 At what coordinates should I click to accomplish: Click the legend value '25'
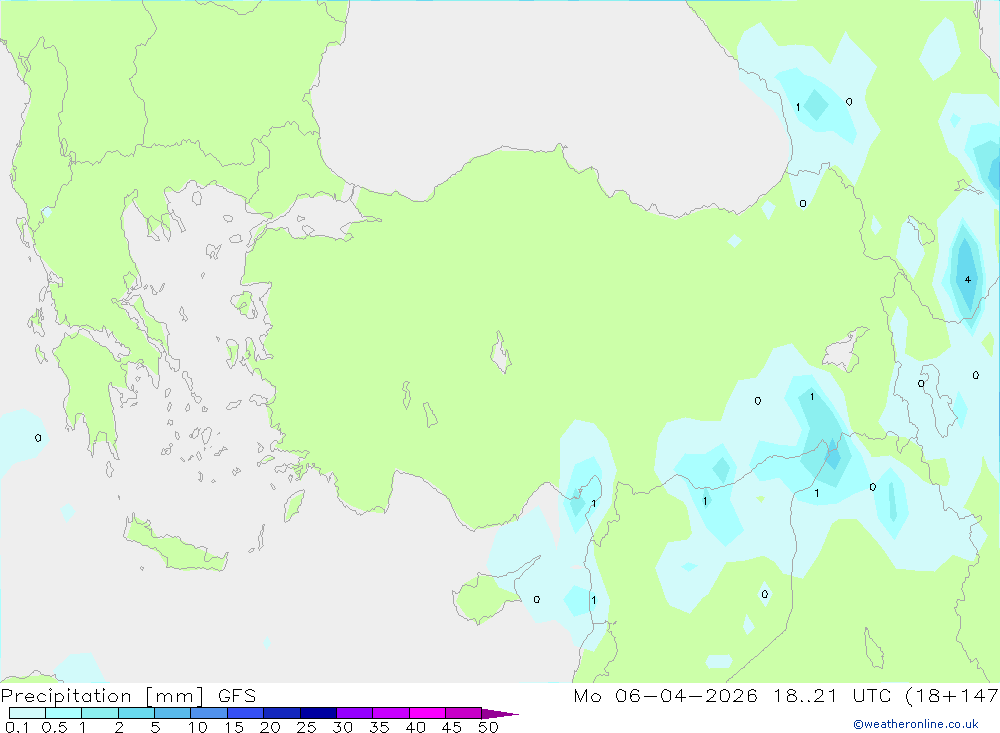306,727
